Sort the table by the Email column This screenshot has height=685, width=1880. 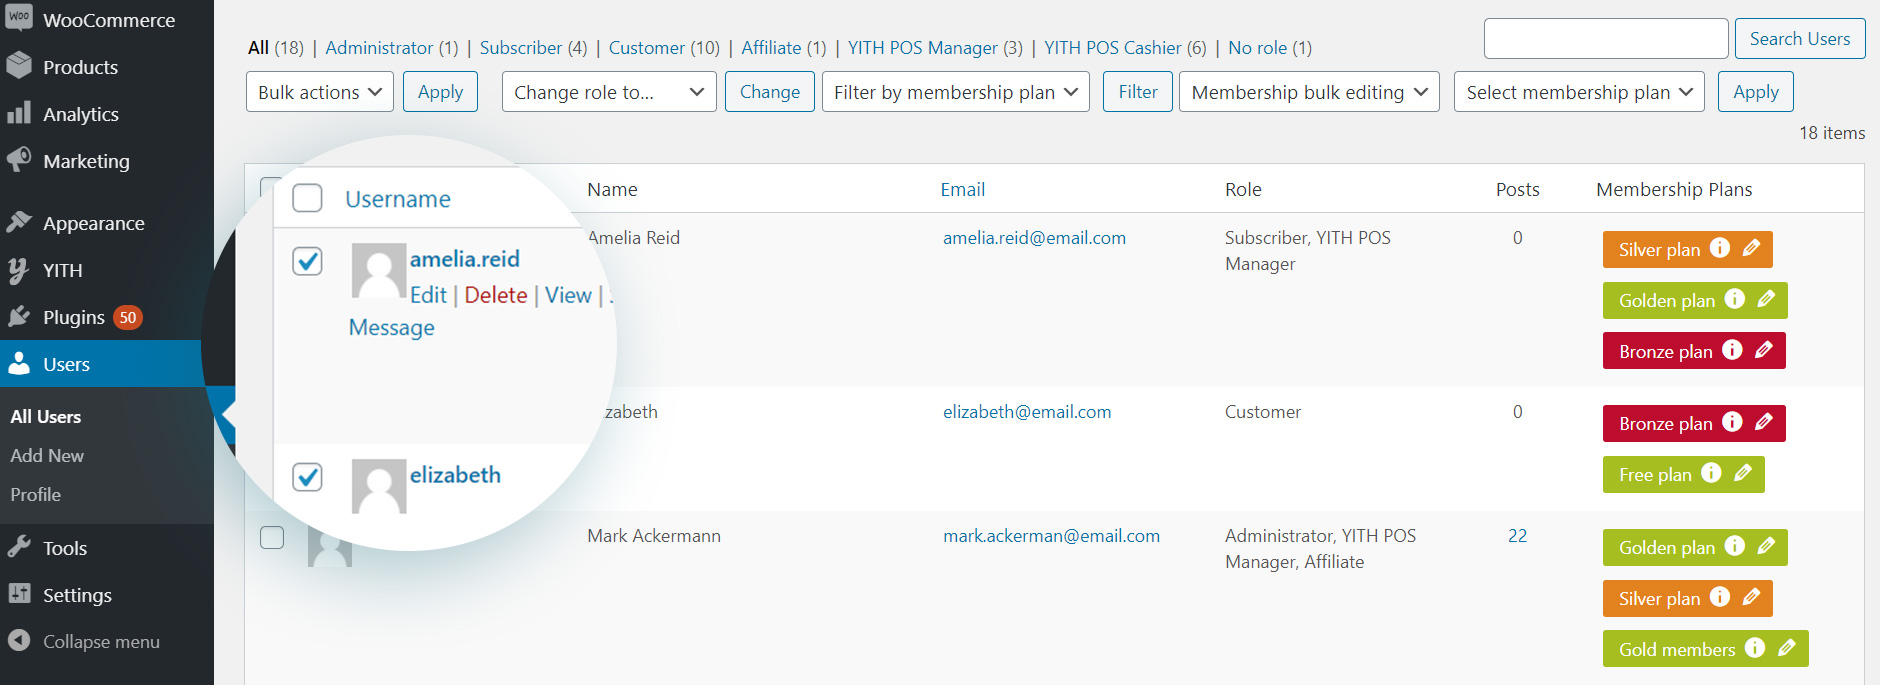[x=963, y=190]
